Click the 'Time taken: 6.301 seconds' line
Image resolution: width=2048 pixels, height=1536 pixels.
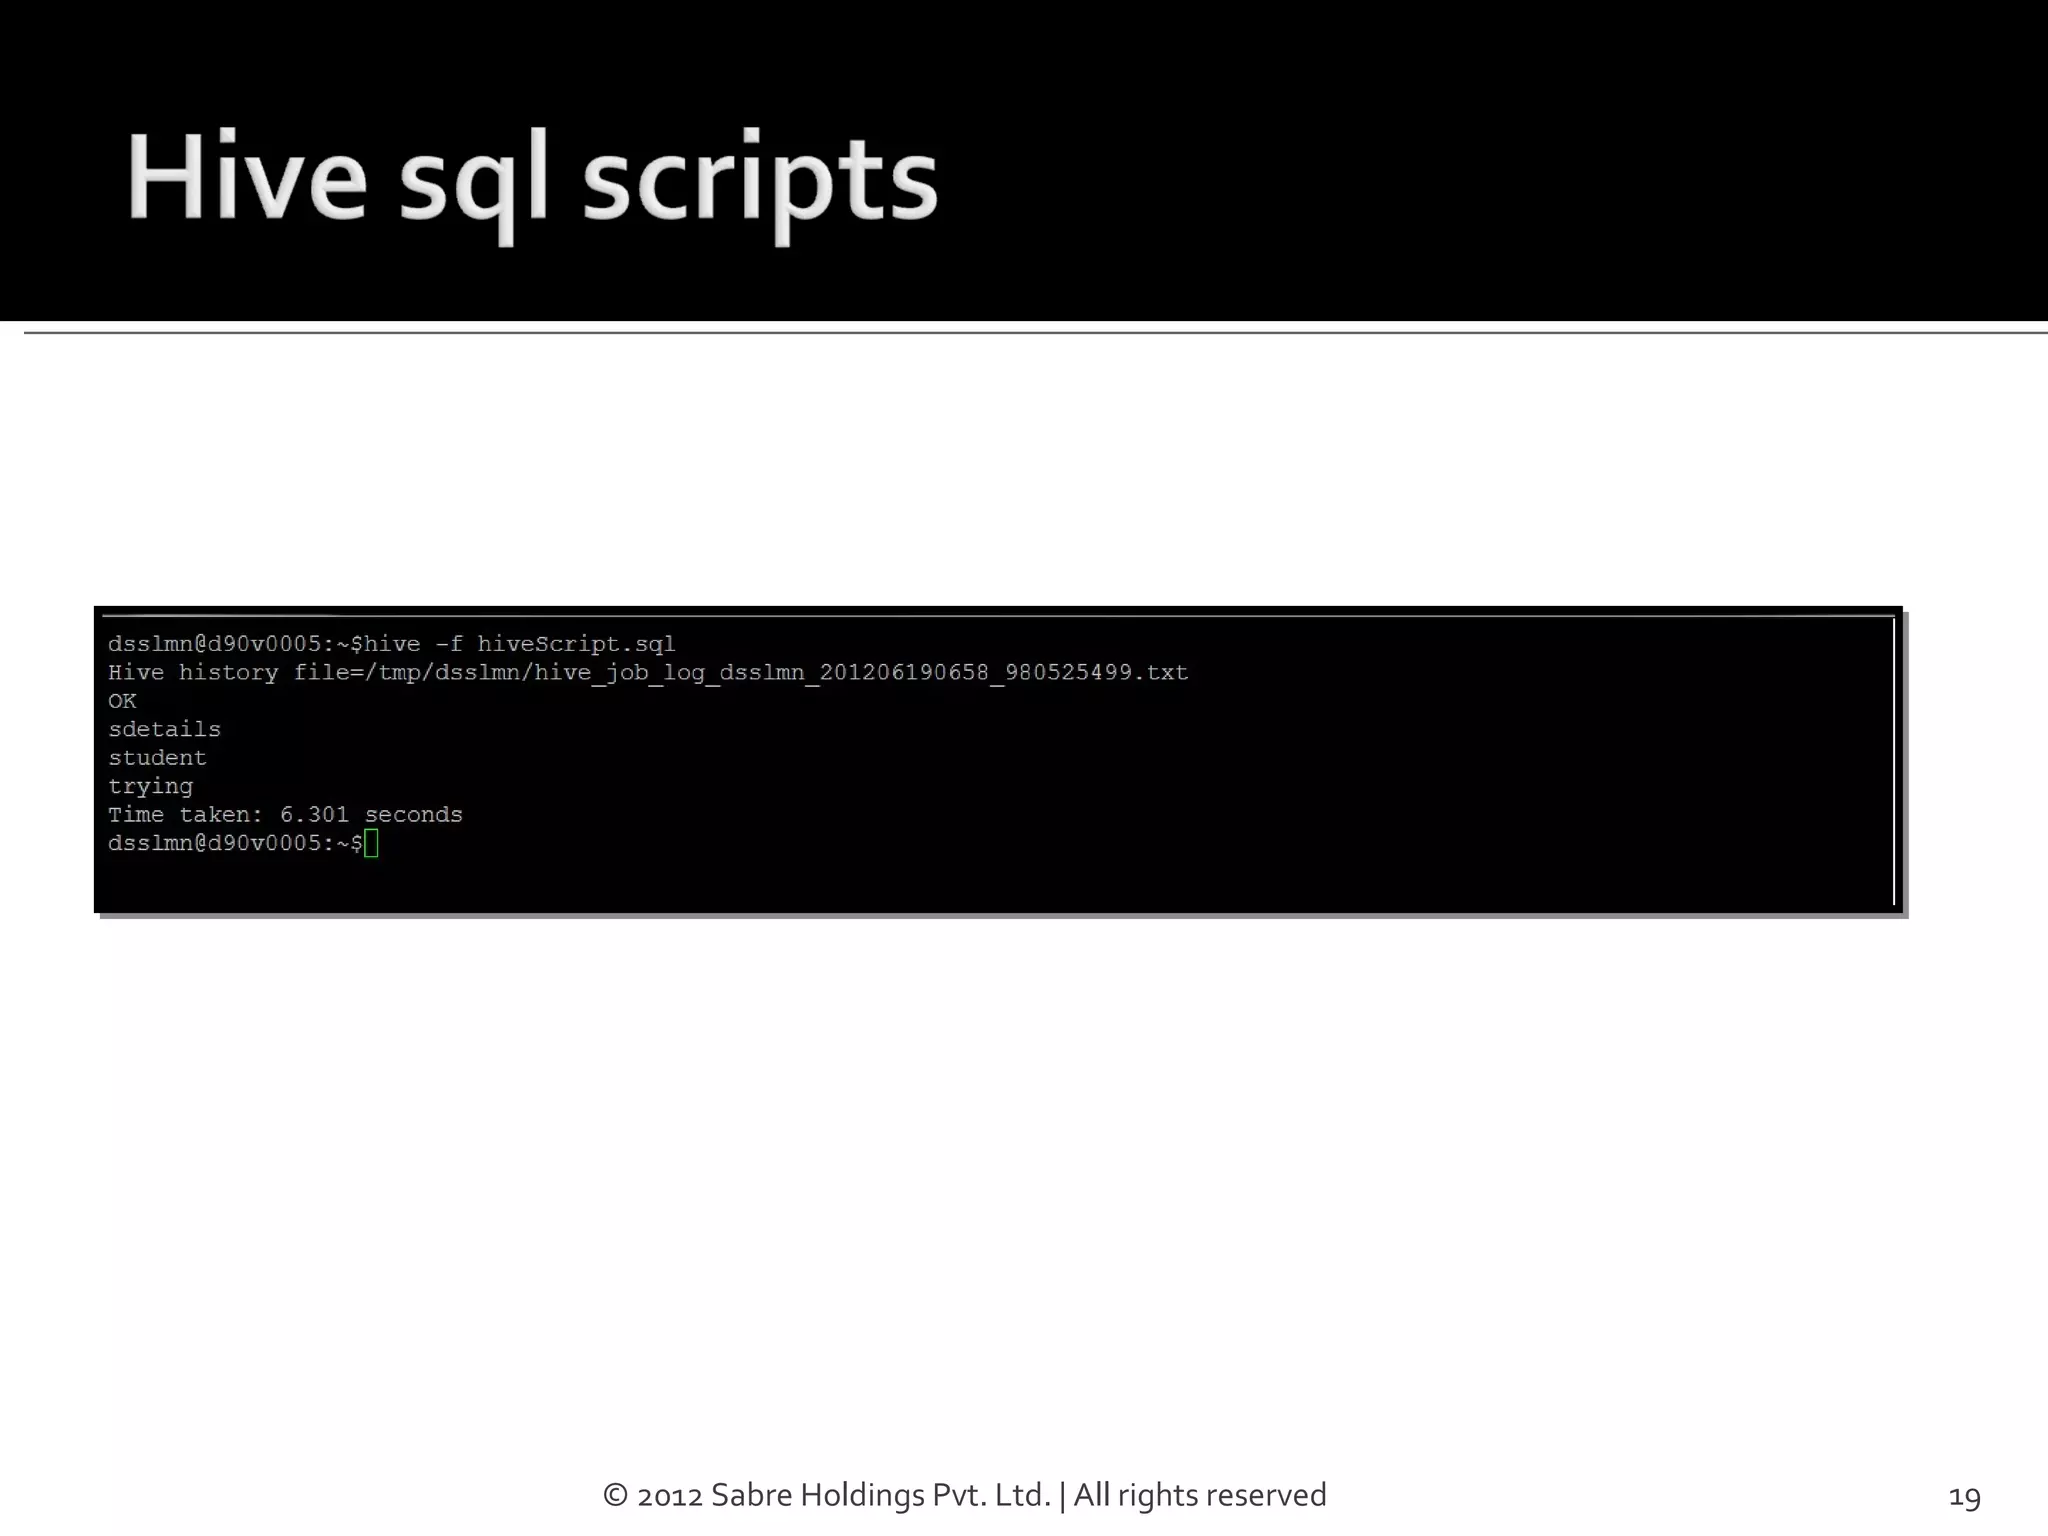pos(285,815)
